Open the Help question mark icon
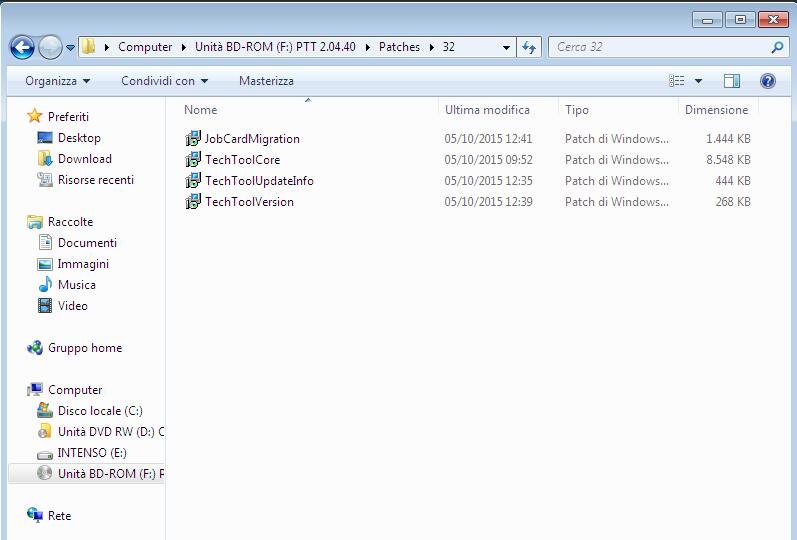The height and width of the screenshot is (540, 797). point(768,80)
